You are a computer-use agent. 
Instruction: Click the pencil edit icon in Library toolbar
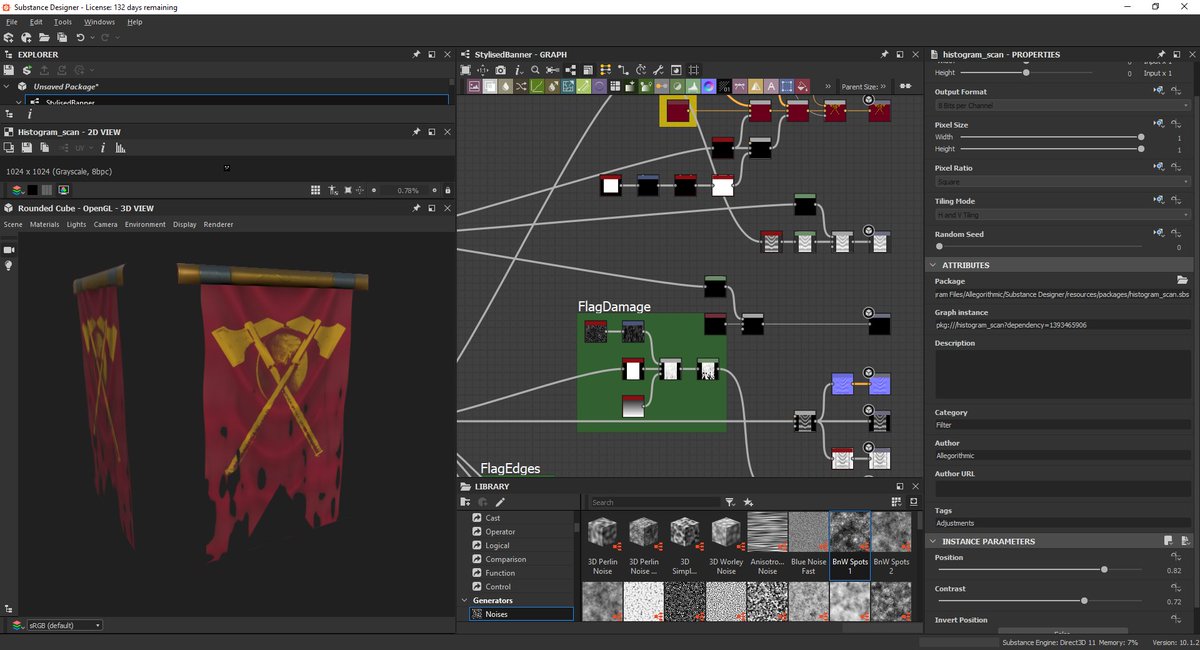tap(500, 502)
